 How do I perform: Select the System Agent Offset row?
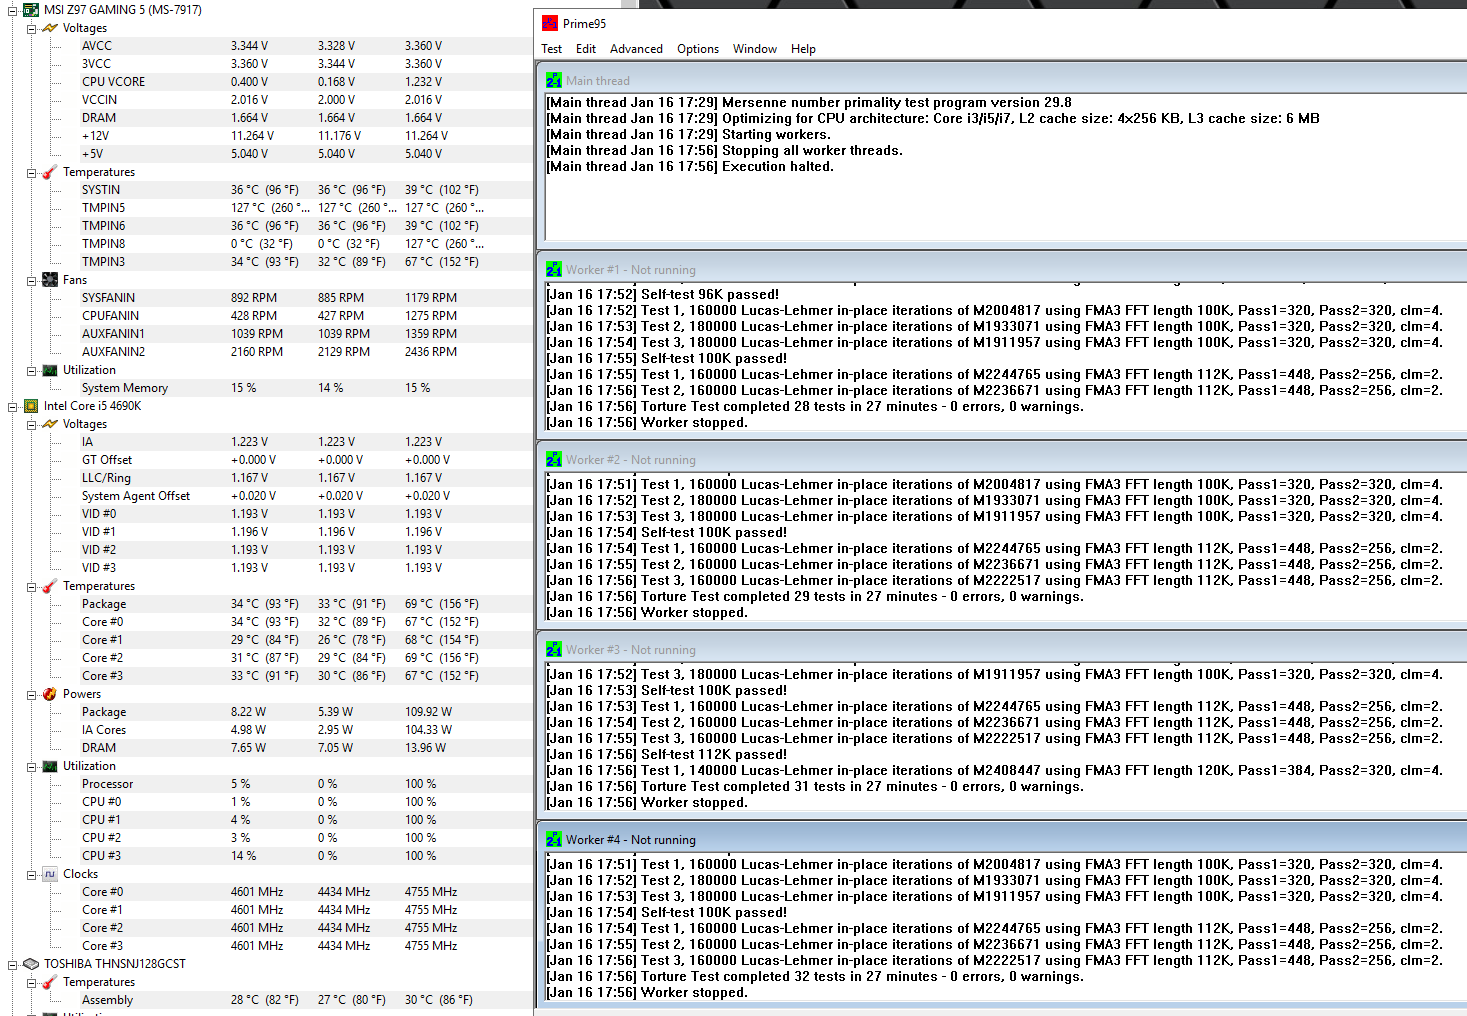coord(304,496)
